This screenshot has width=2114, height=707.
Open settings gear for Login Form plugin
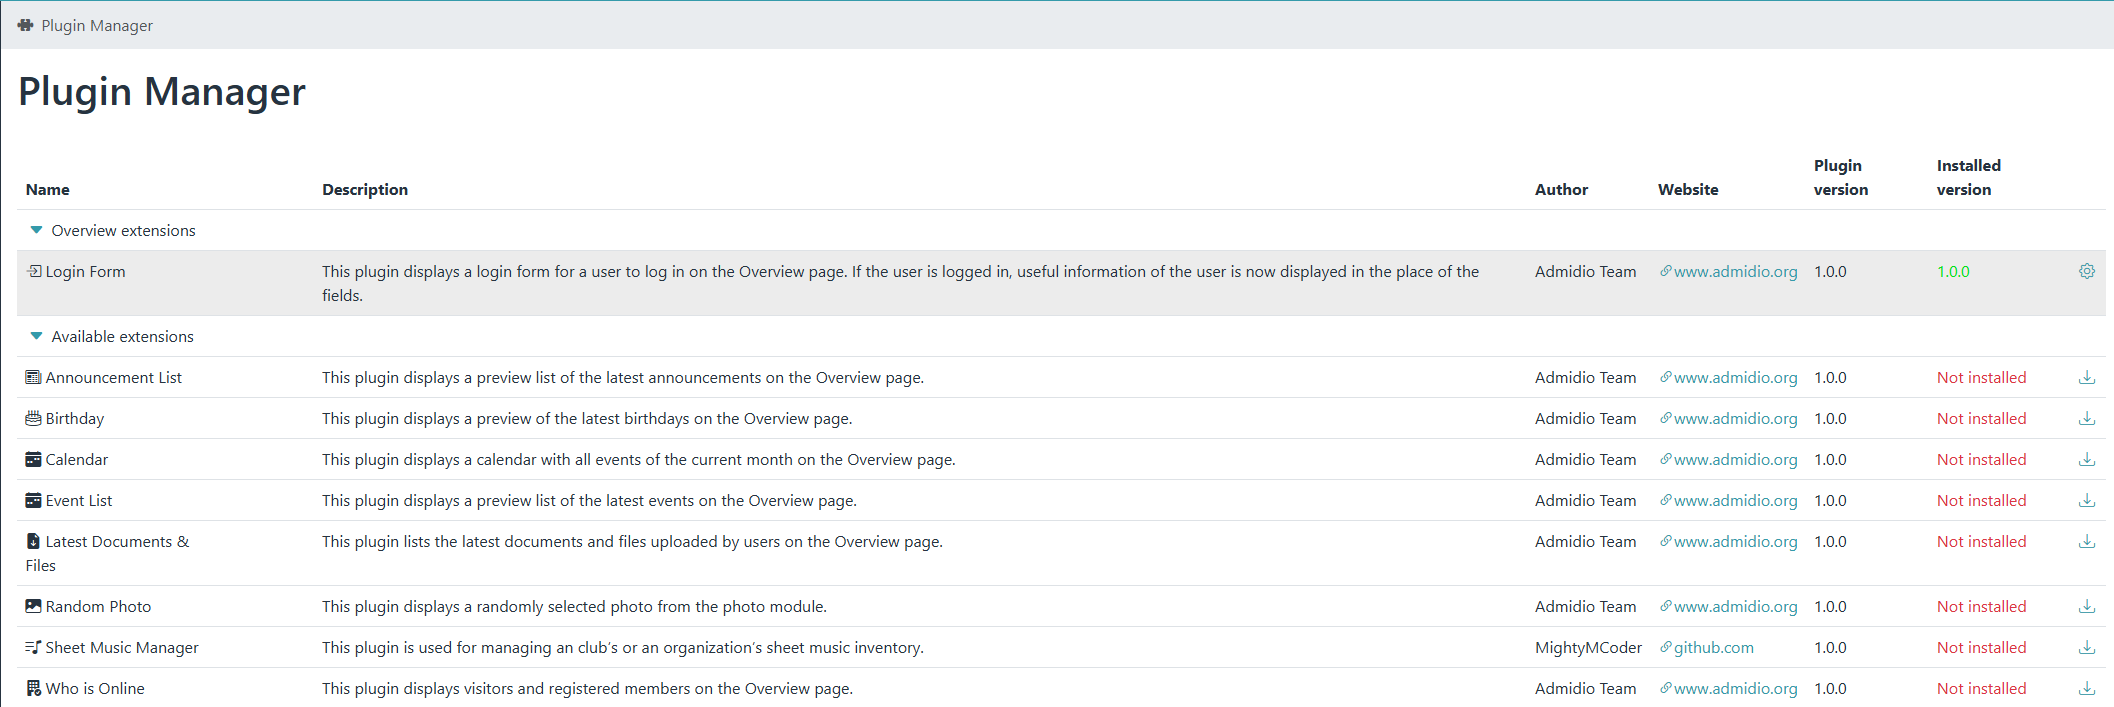click(x=2086, y=271)
